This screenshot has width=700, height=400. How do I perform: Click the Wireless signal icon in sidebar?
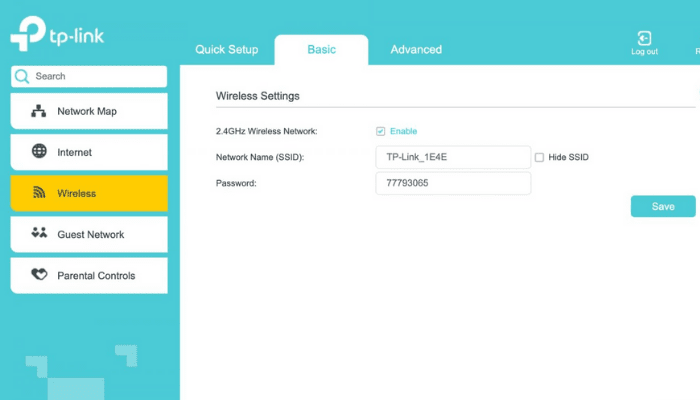coord(40,193)
